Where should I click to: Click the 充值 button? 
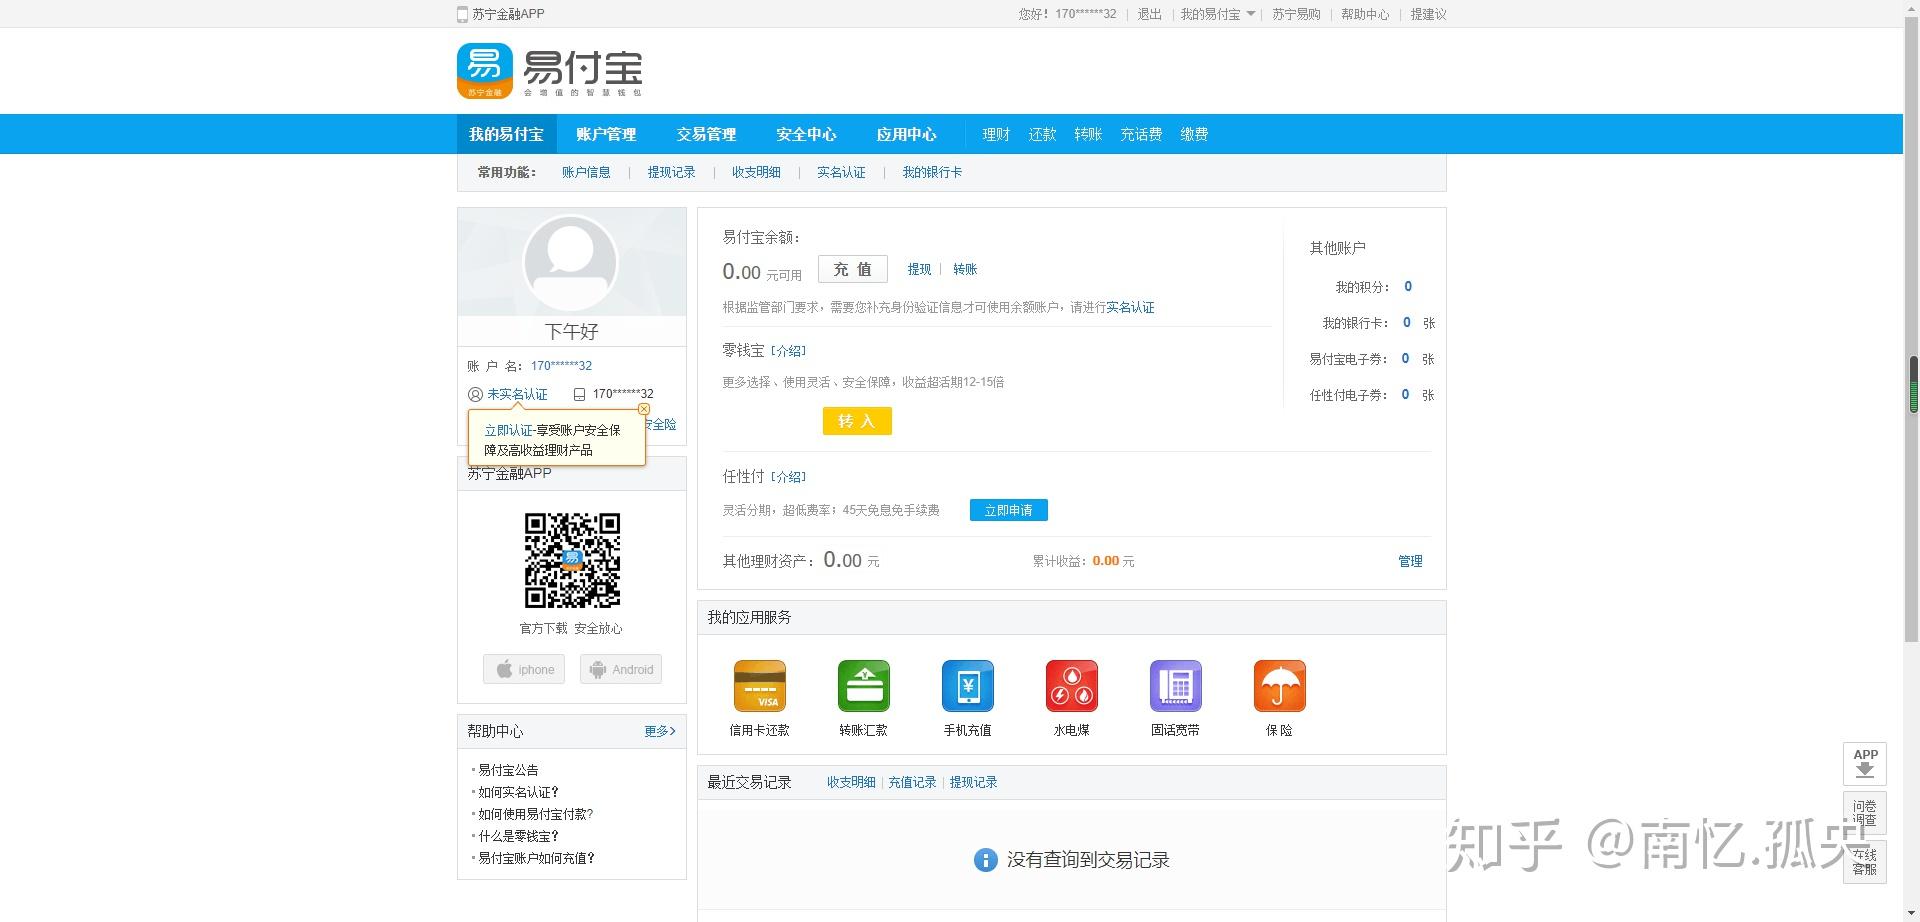[853, 269]
